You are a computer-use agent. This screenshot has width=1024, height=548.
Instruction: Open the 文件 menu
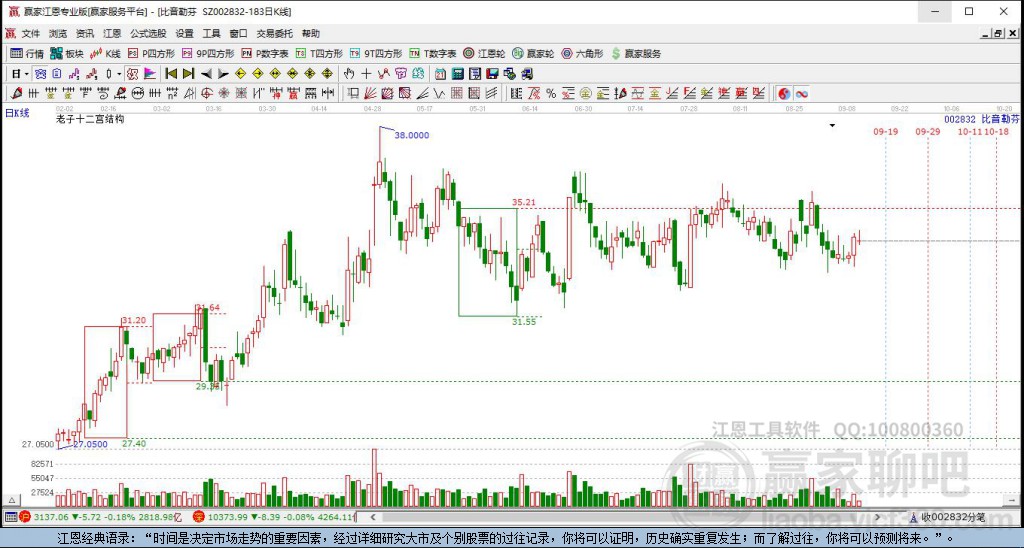tap(31, 33)
